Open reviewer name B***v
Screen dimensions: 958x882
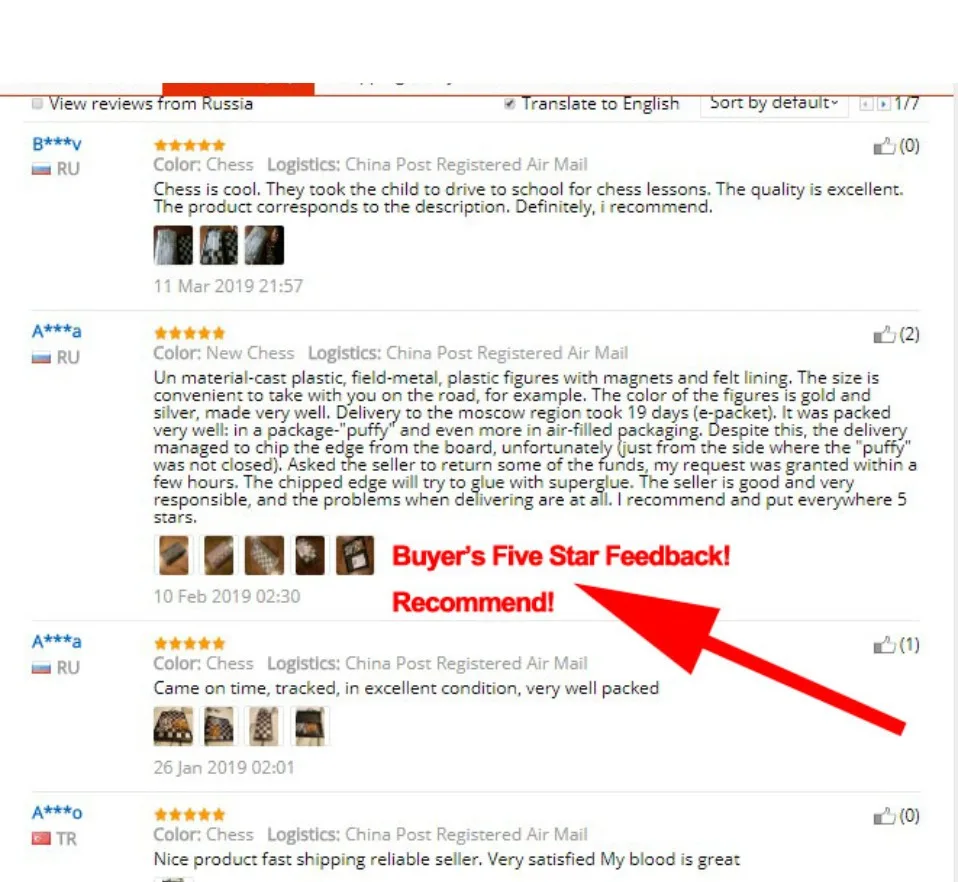[x=56, y=144]
